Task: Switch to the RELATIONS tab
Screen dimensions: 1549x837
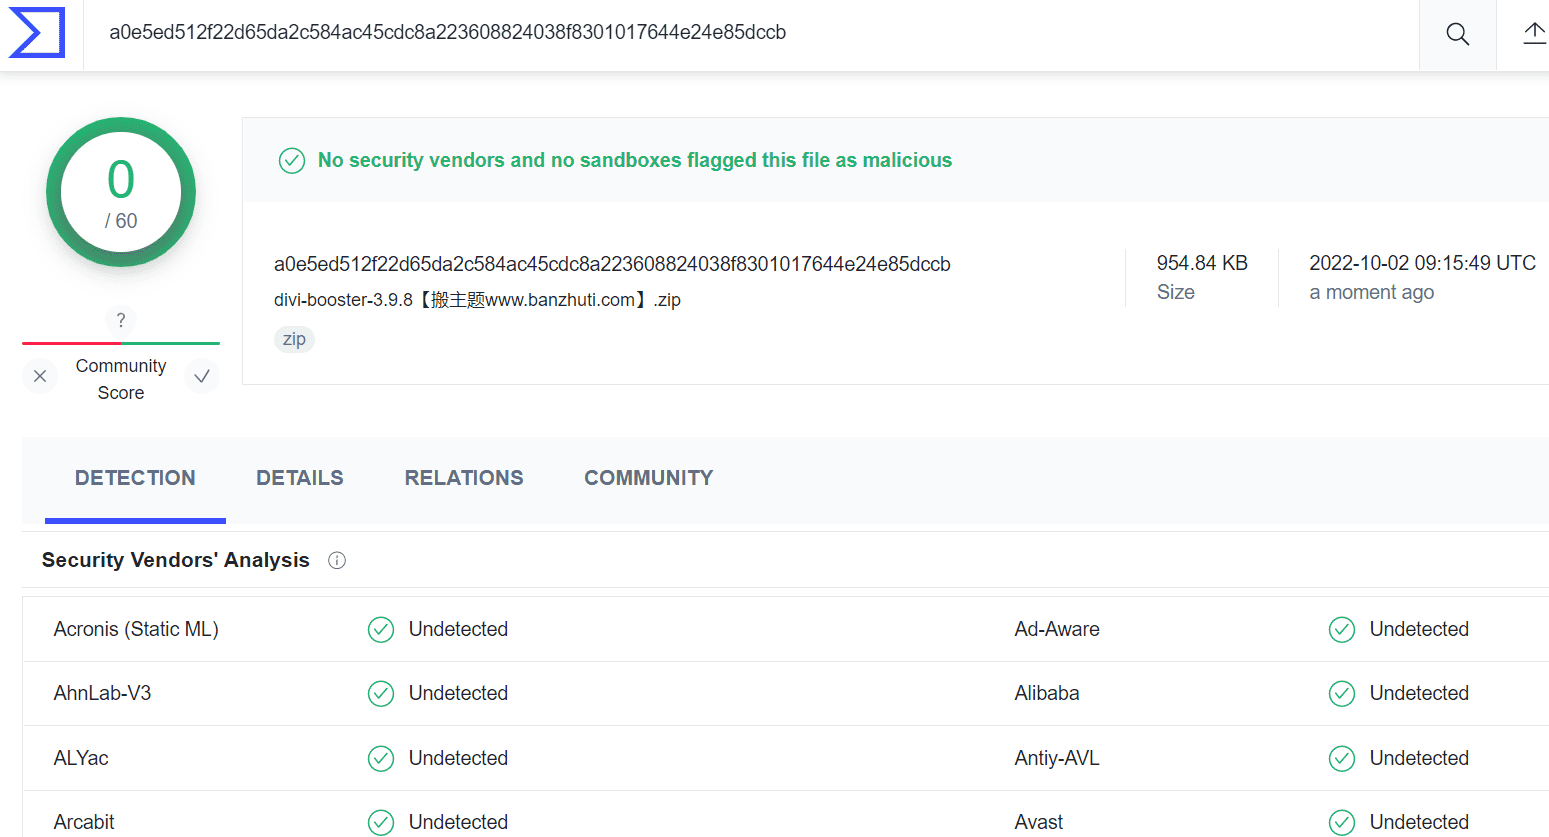Action: click(464, 478)
